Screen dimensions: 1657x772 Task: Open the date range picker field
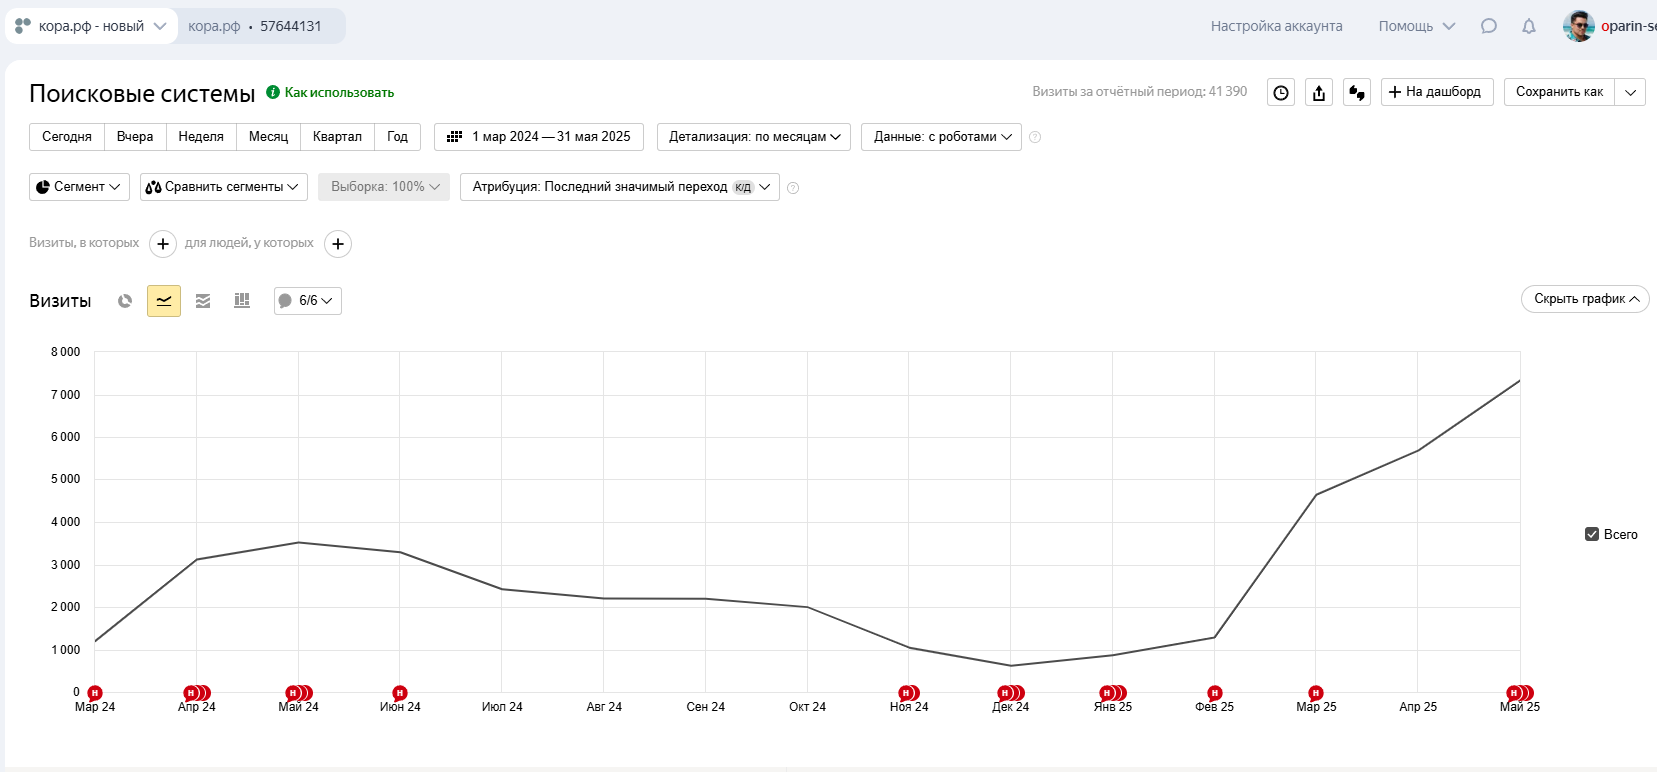539,137
